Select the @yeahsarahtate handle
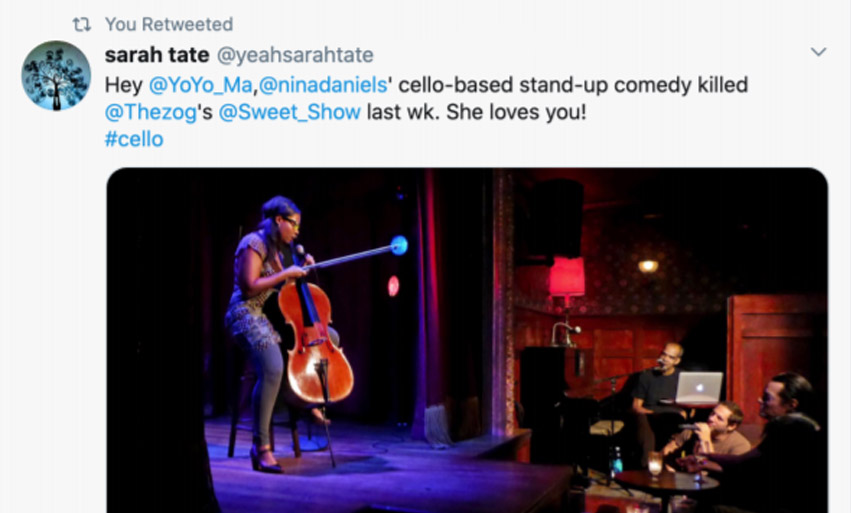Image resolution: width=851 pixels, height=513 pixels. tap(295, 55)
